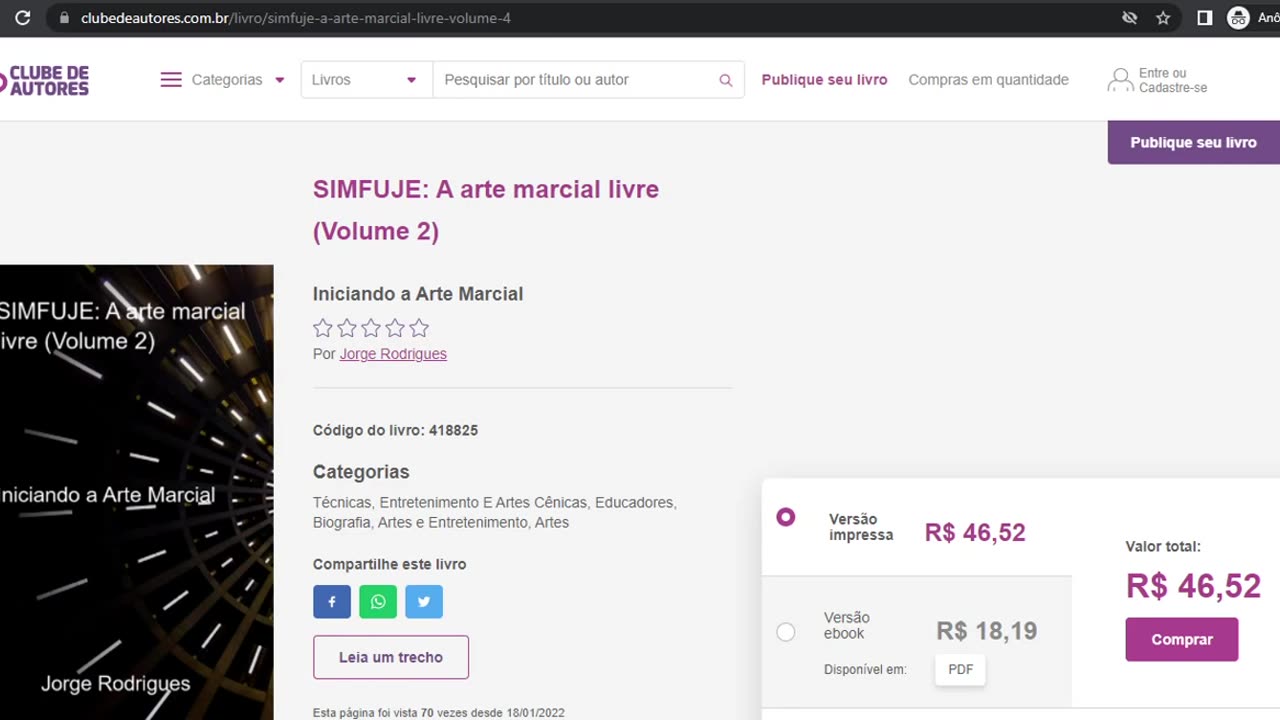
Task: Click Entre ou Cadastre-se
Action: [1173, 80]
